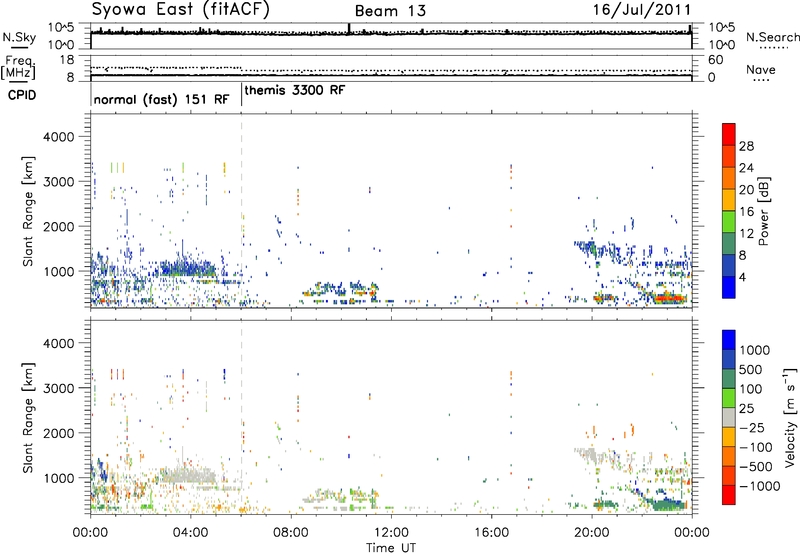The height and width of the screenshot is (554, 800).
Task: Click the '12:00' time tick label
Action: point(391,533)
